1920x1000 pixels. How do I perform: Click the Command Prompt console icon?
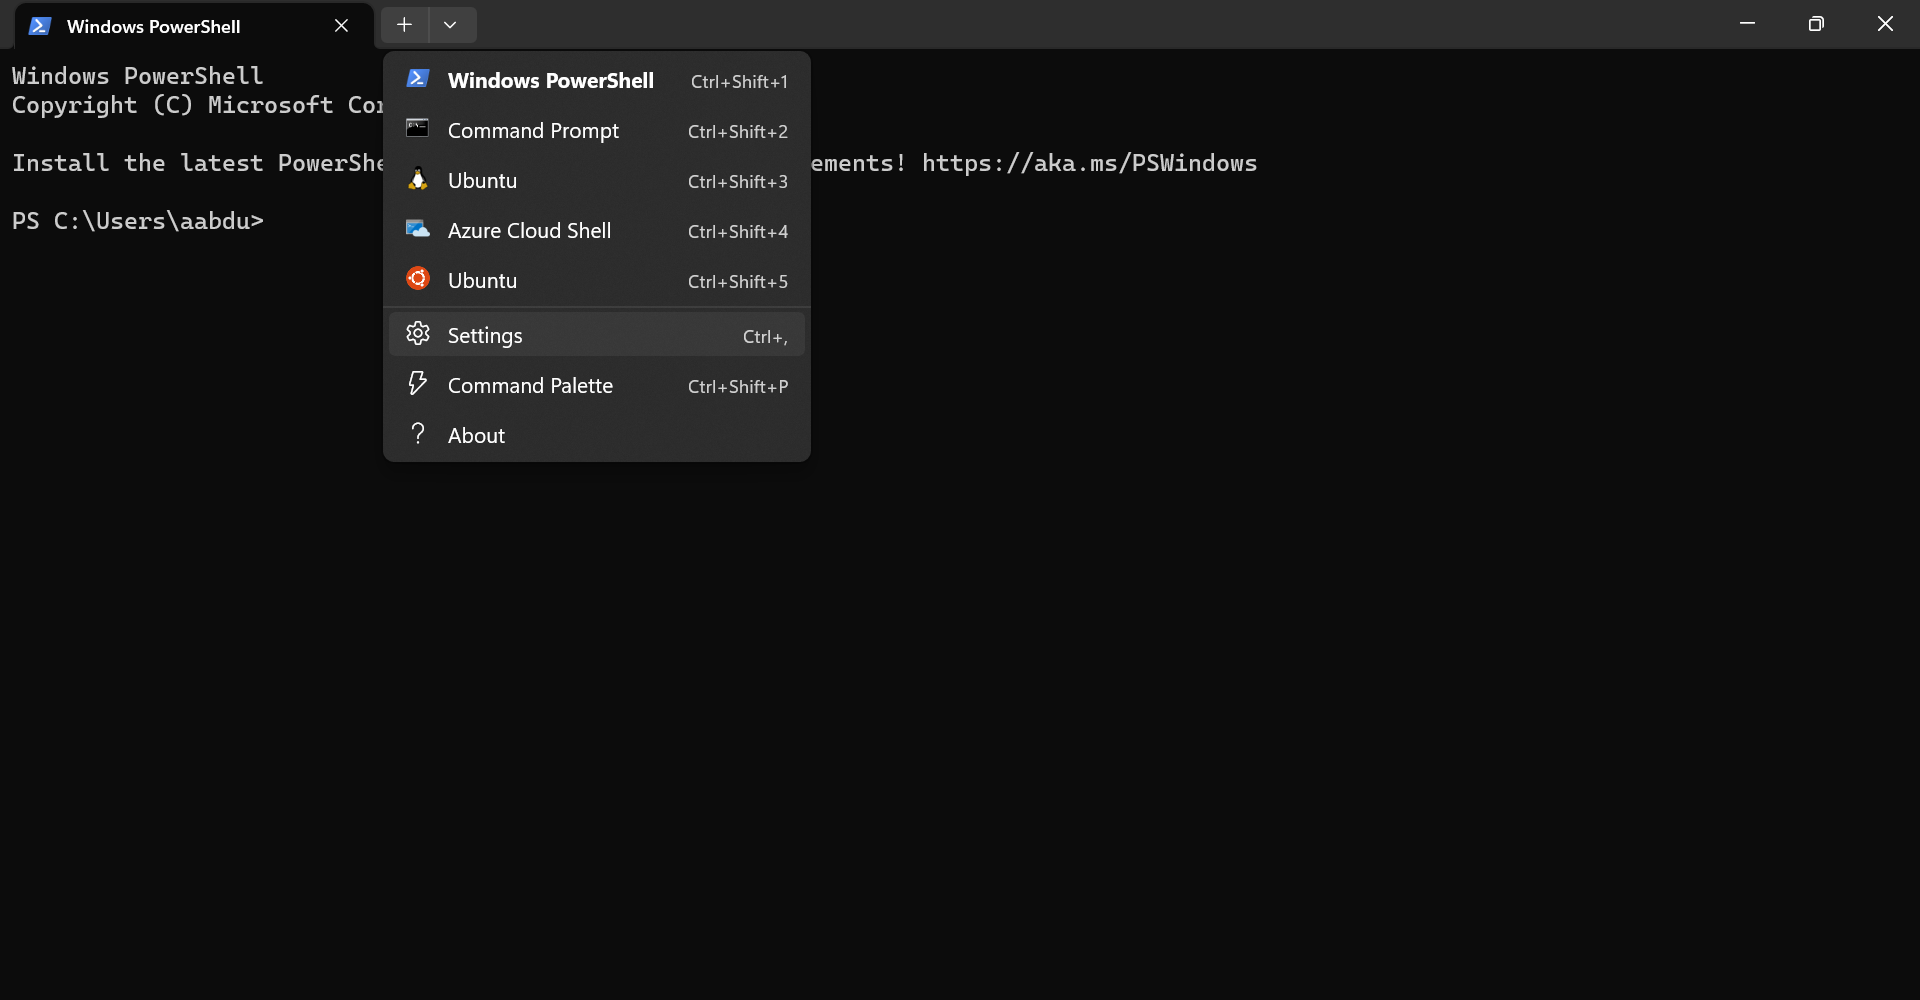point(418,129)
